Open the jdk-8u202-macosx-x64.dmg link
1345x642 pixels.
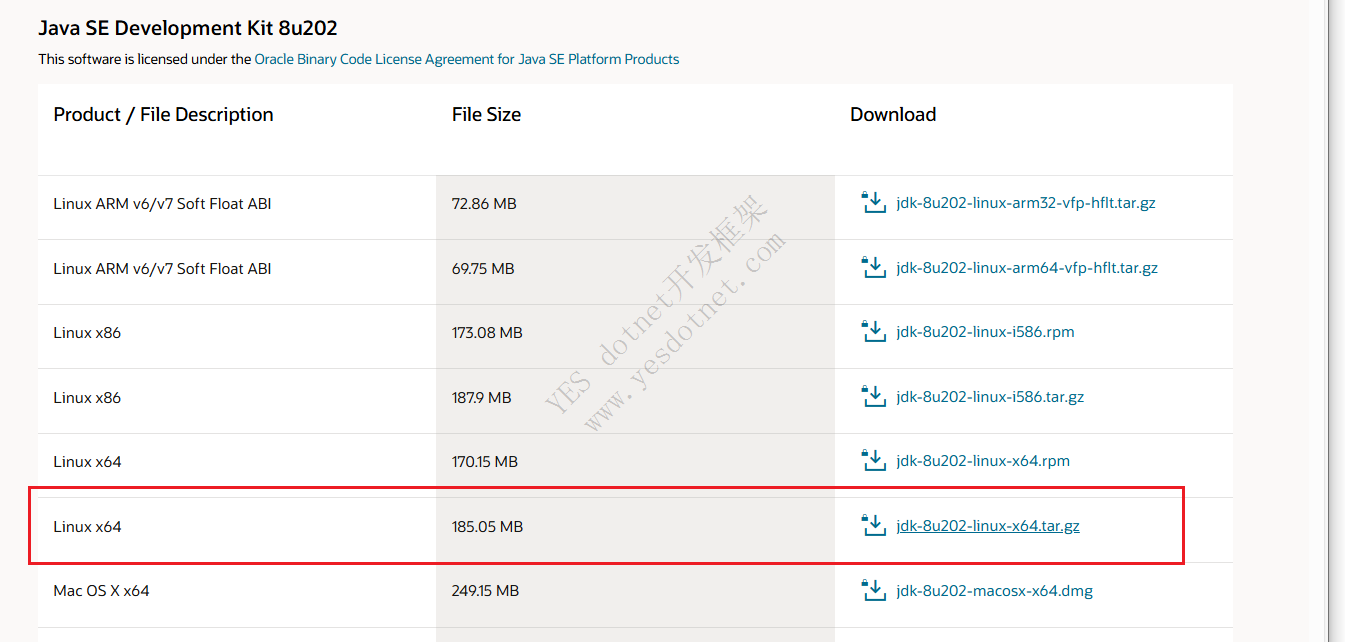click(995, 591)
